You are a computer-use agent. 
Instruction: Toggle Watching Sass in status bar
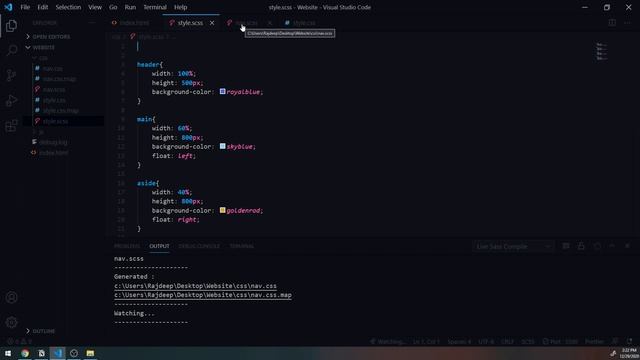click(388, 342)
